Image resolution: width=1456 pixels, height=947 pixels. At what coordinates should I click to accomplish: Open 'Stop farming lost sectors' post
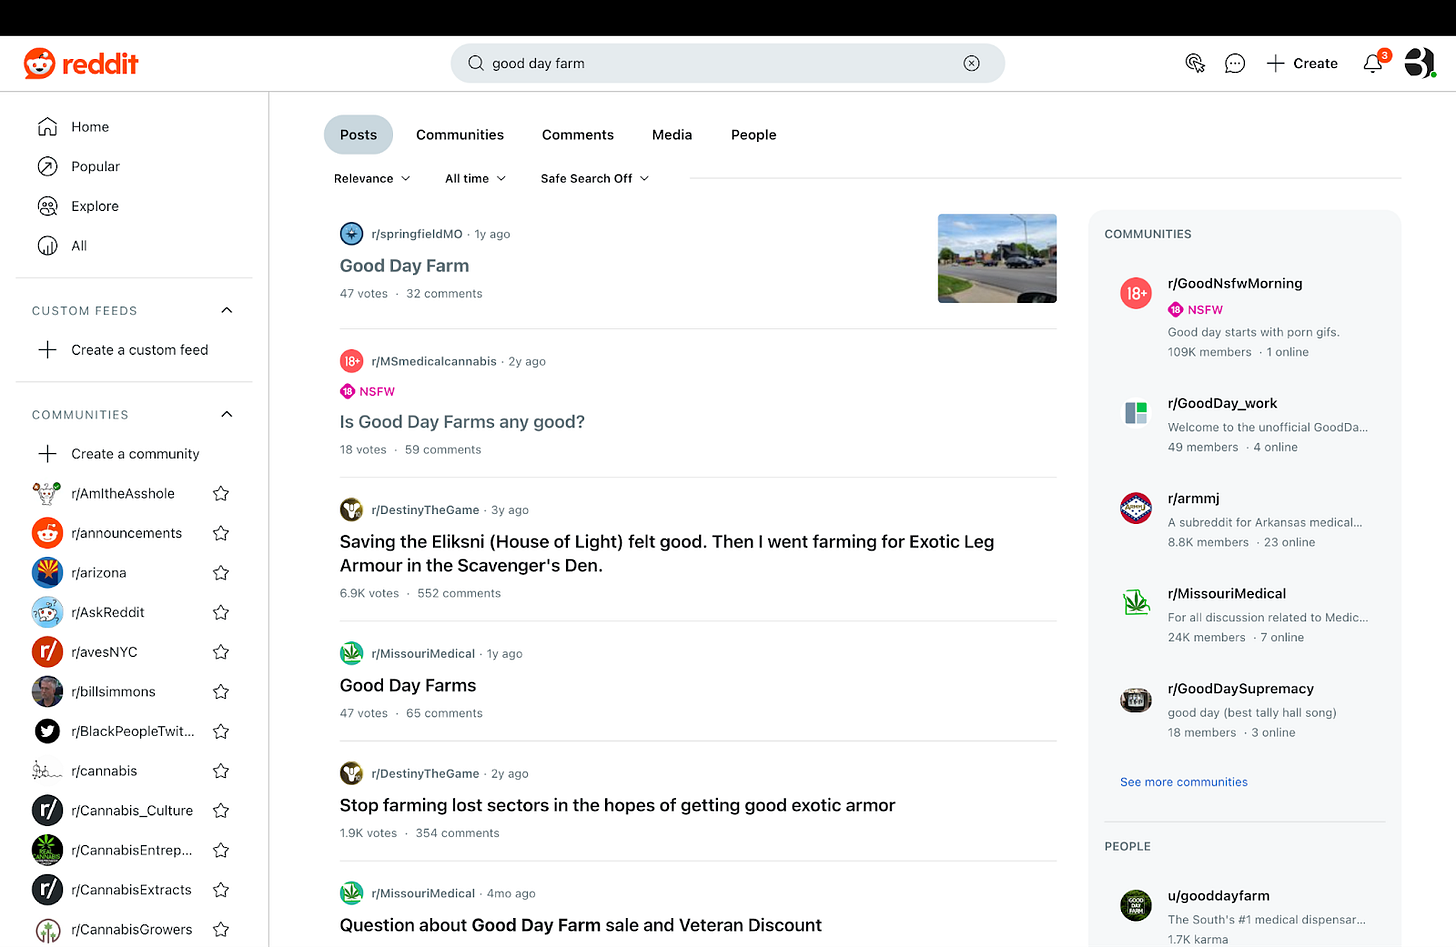[x=617, y=806]
